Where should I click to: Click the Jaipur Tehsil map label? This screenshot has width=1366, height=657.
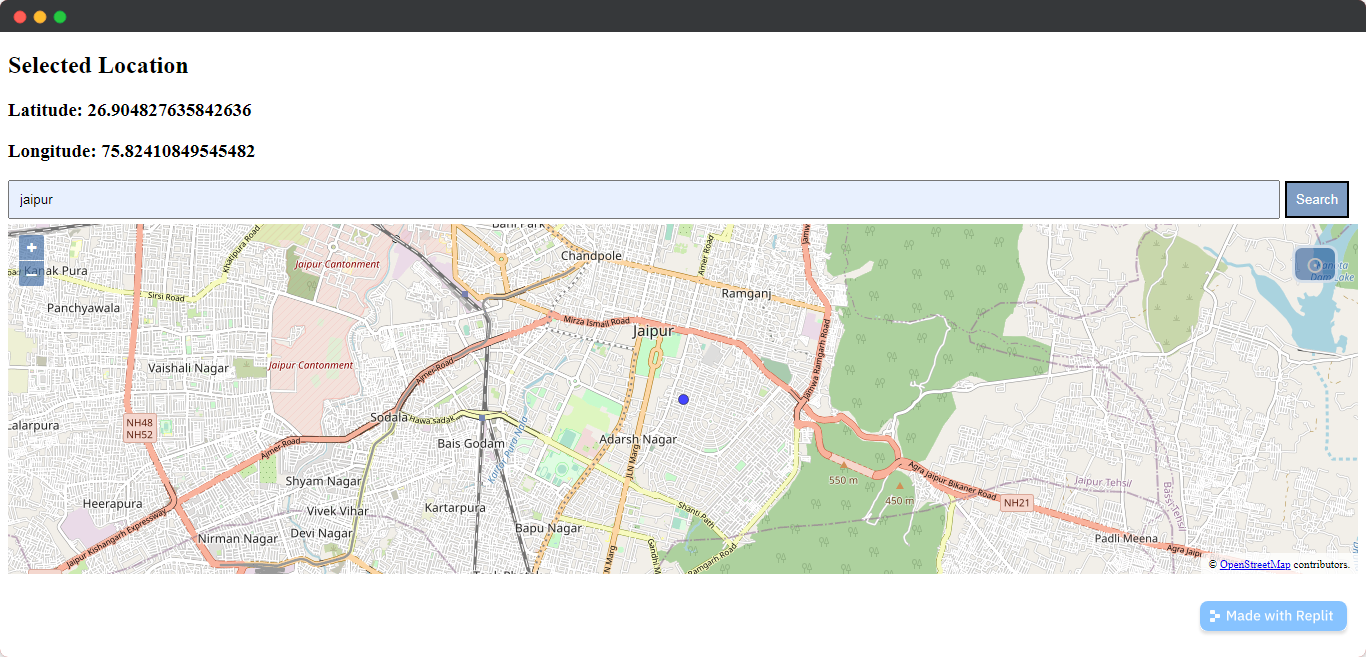(x=1103, y=481)
